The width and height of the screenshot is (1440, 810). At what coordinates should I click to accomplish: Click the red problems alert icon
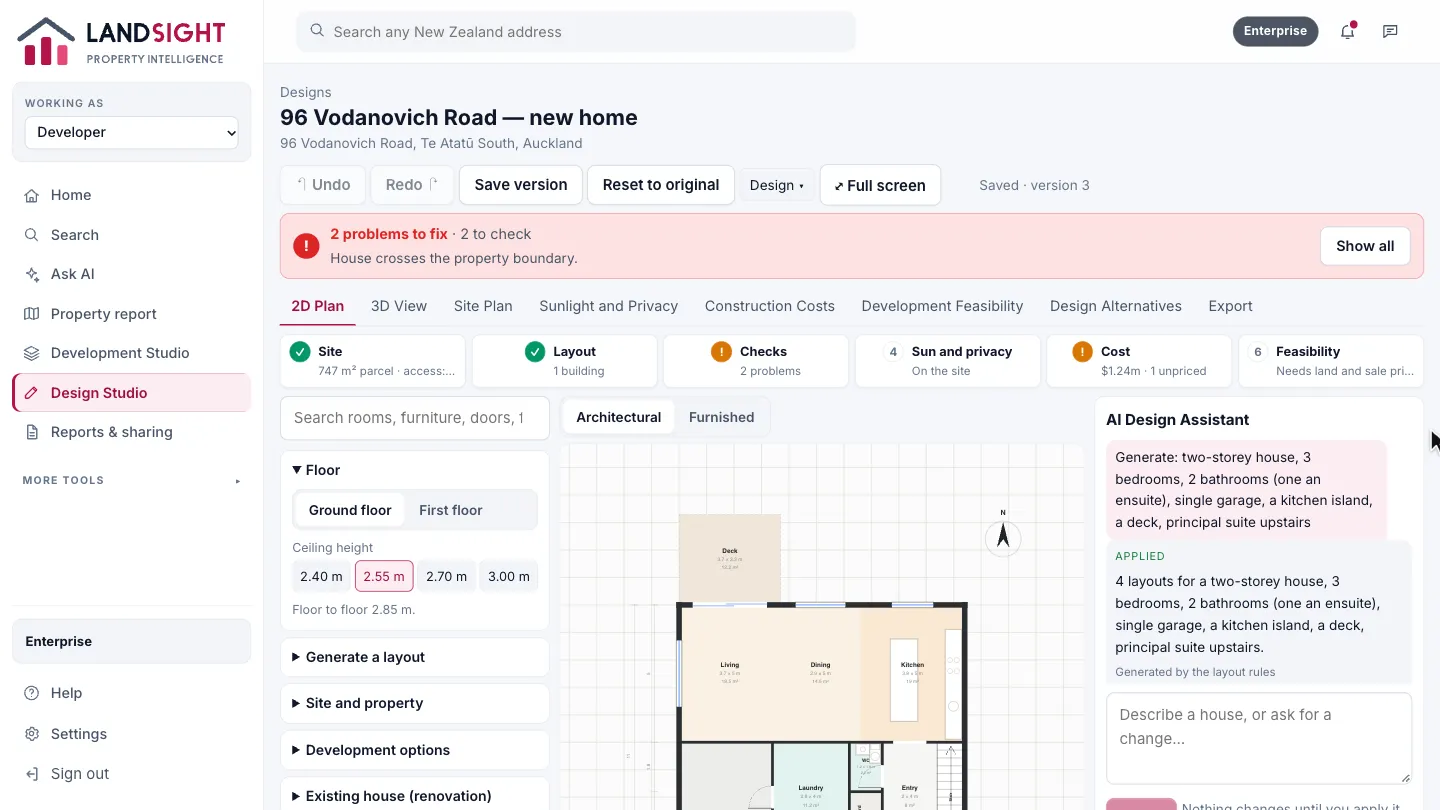306,246
